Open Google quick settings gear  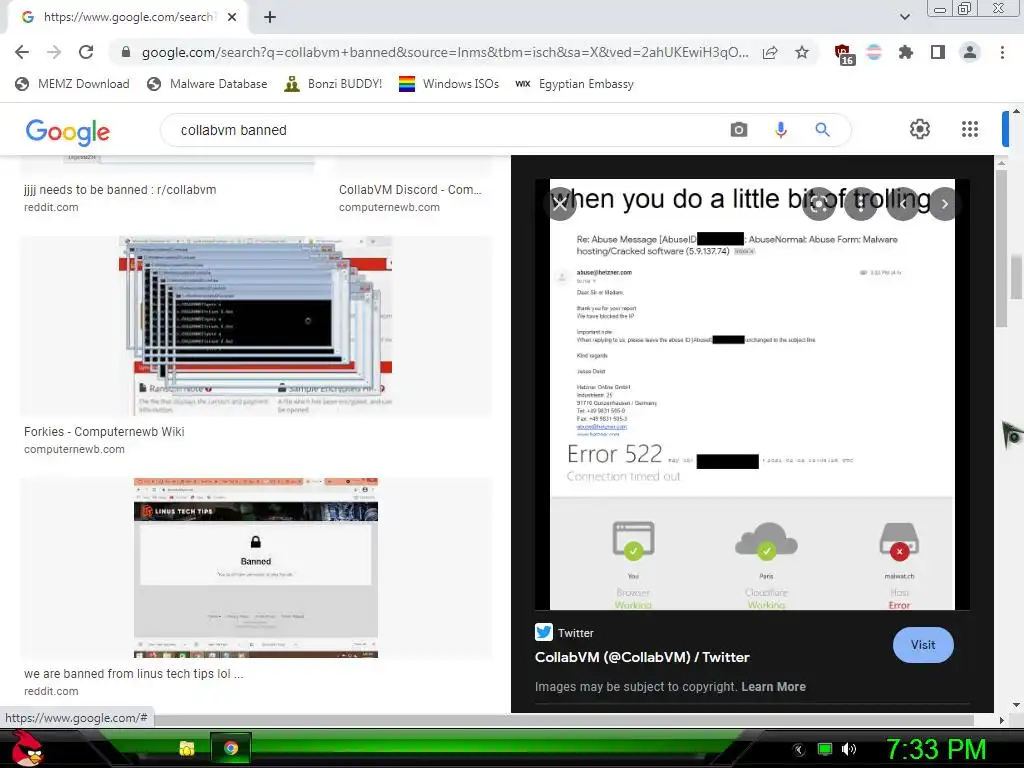[x=920, y=129]
